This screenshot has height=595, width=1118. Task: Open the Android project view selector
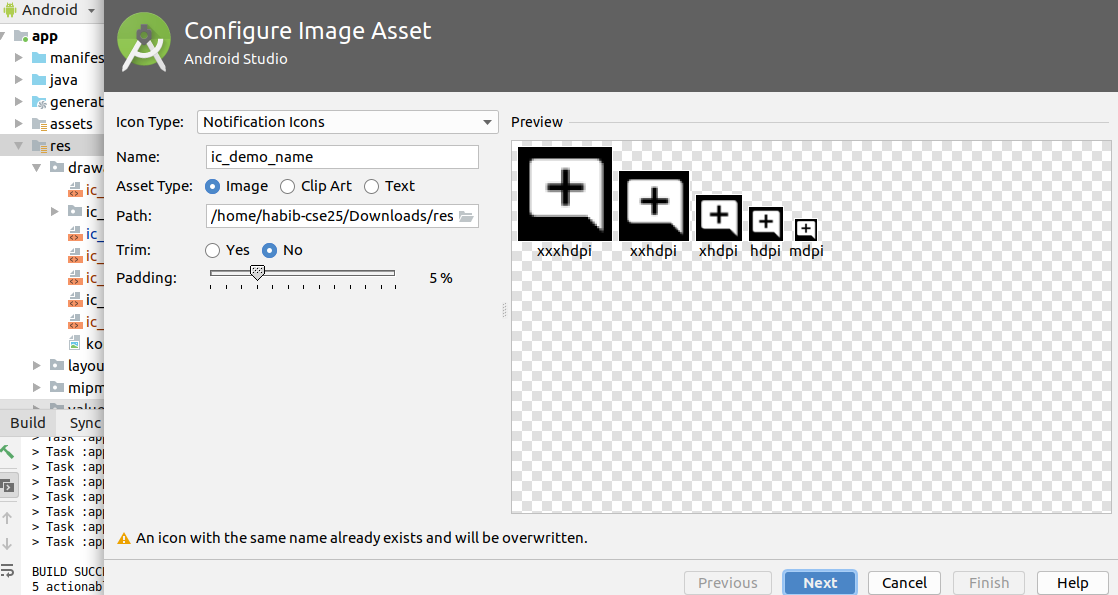(50, 10)
